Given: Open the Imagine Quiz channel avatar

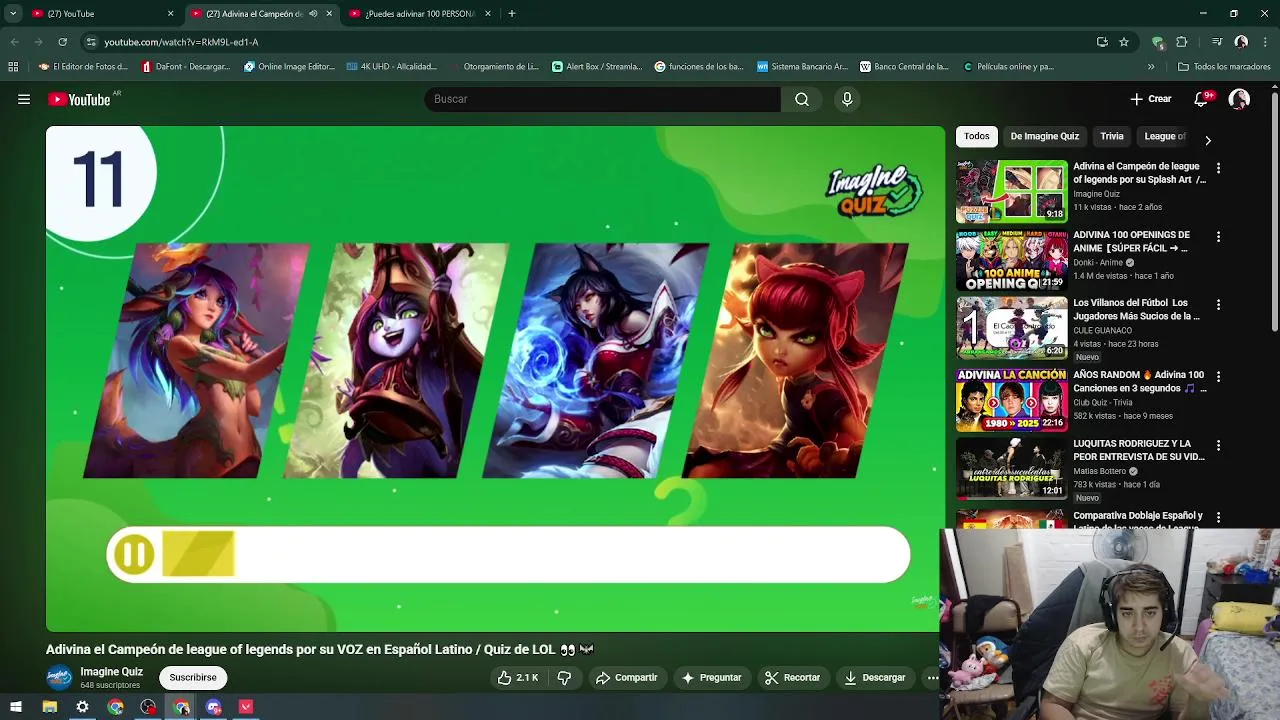Looking at the screenshot, I should pyautogui.click(x=59, y=678).
